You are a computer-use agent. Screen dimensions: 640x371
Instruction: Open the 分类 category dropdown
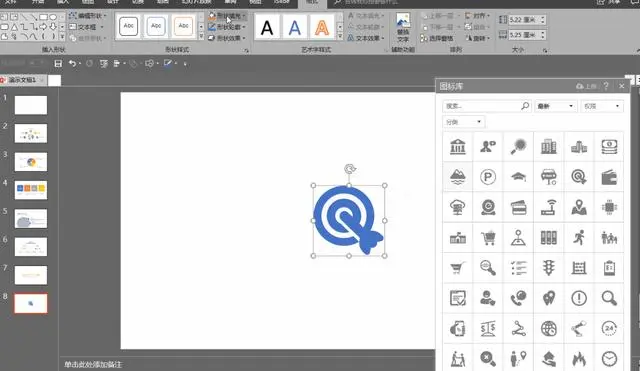pos(464,122)
